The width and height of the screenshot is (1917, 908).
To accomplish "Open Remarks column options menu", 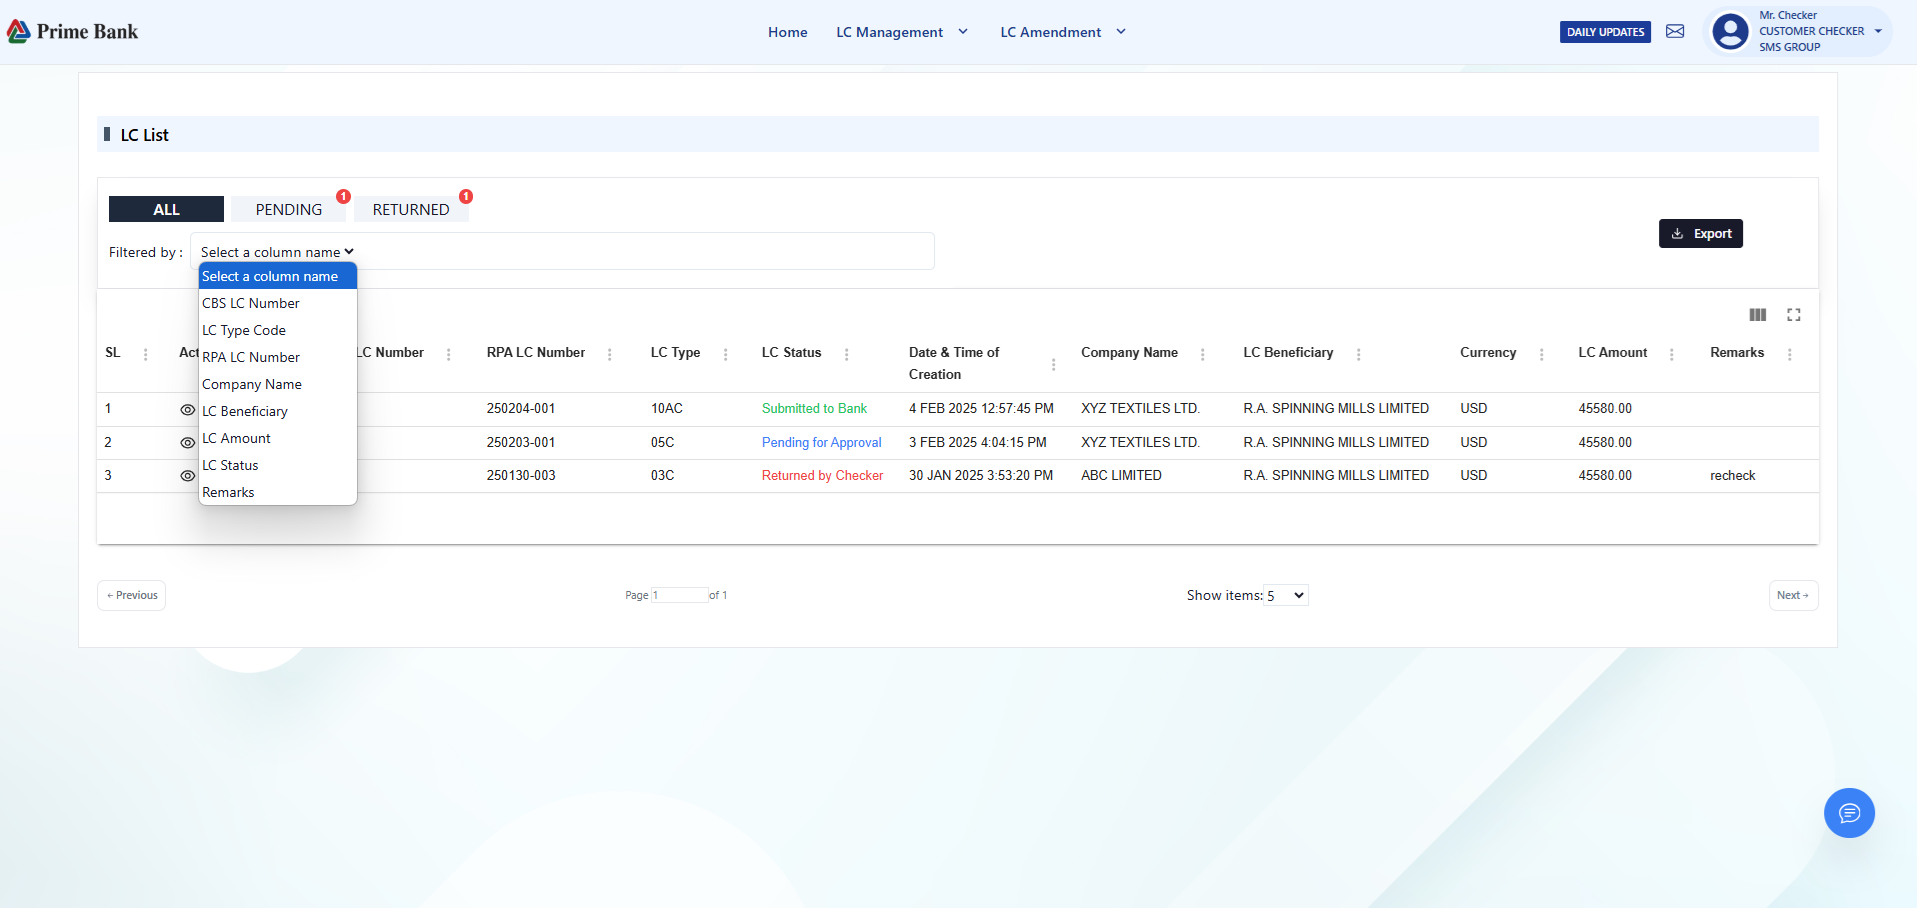I will coord(1790,354).
